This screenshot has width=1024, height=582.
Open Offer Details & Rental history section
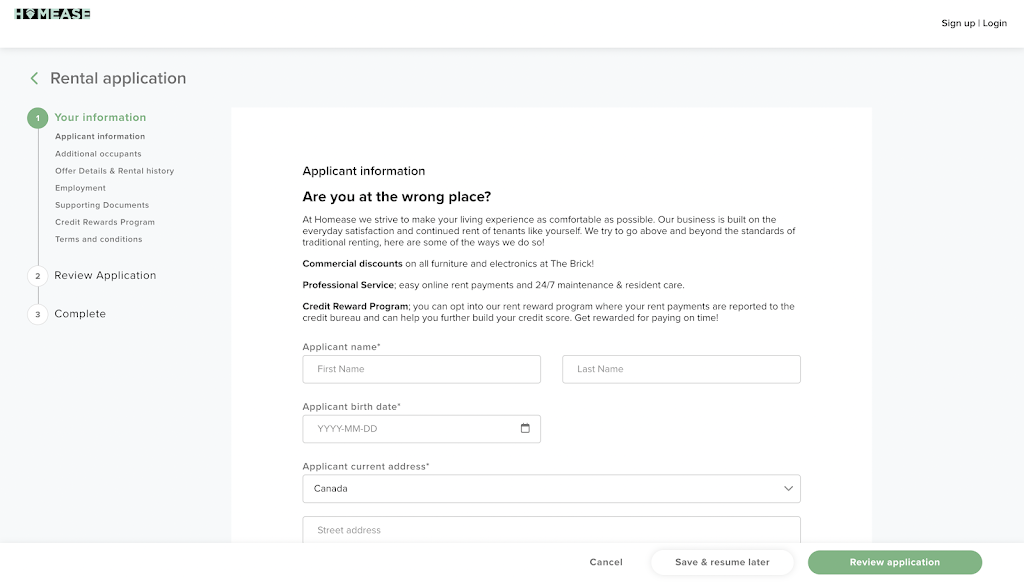point(114,170)
